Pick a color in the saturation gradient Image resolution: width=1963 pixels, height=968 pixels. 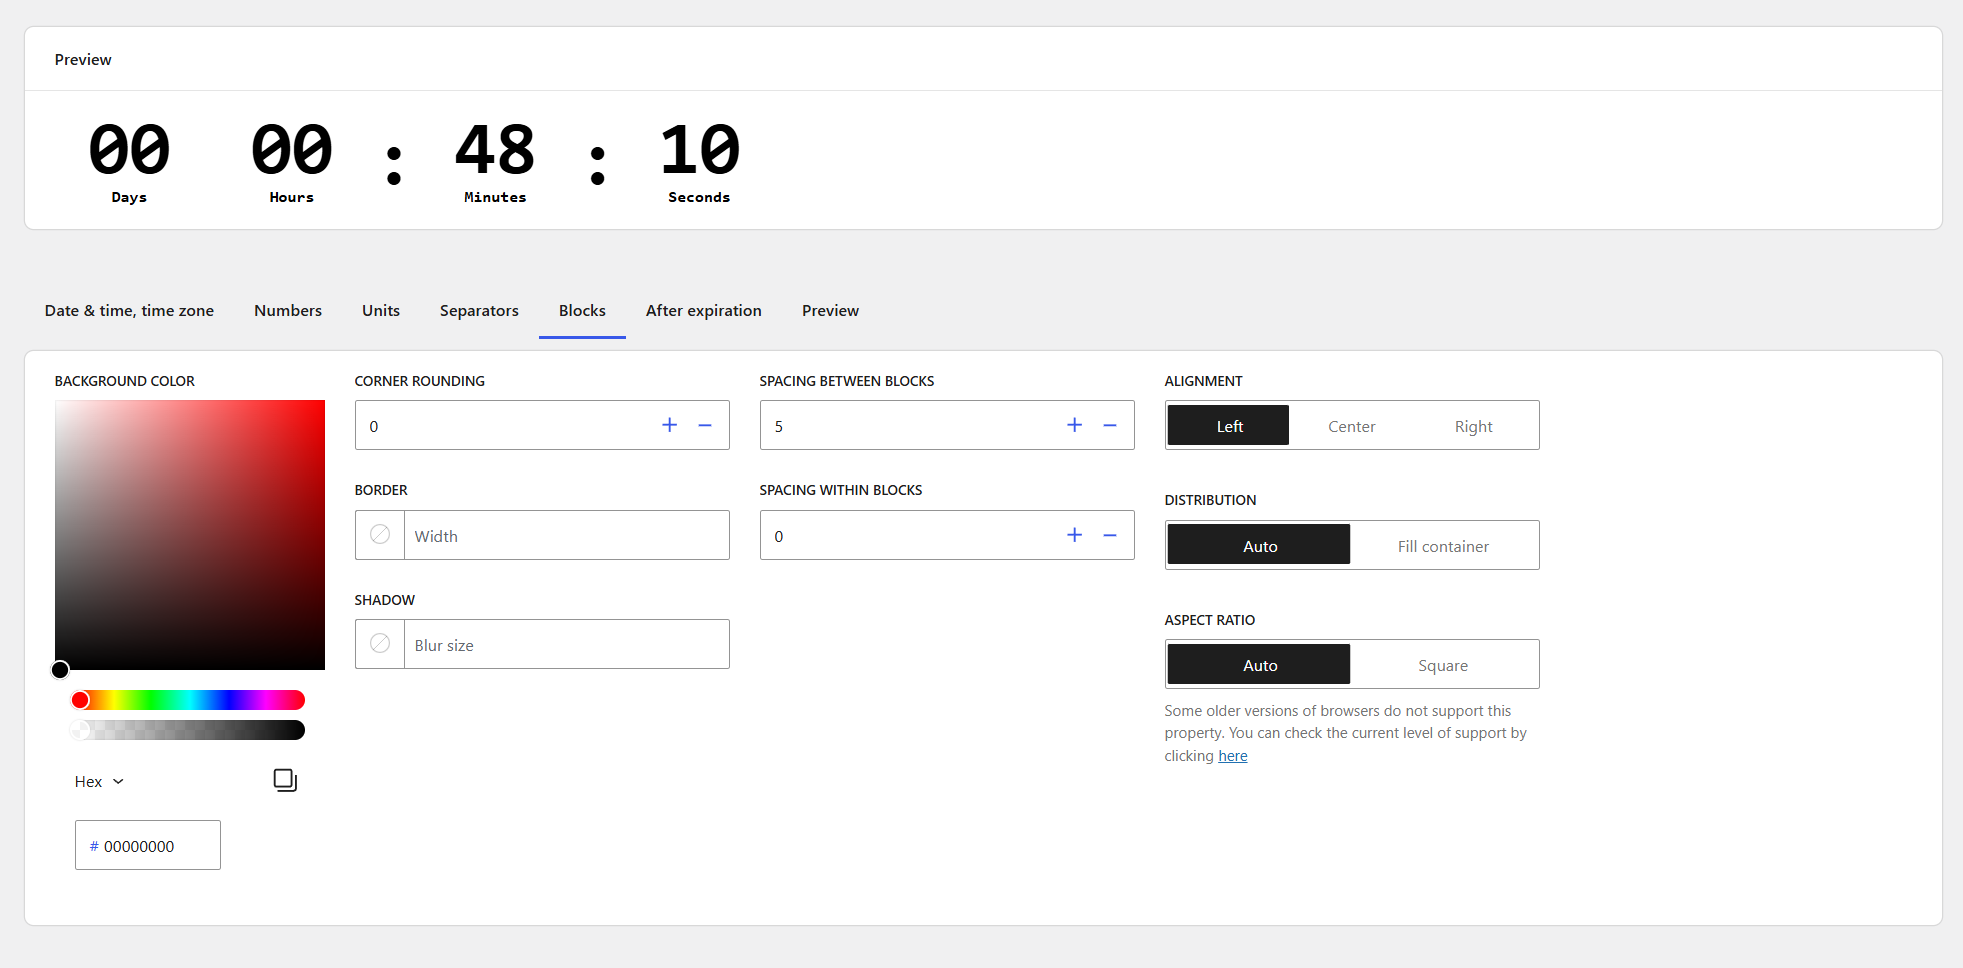(x=190, y=535)
